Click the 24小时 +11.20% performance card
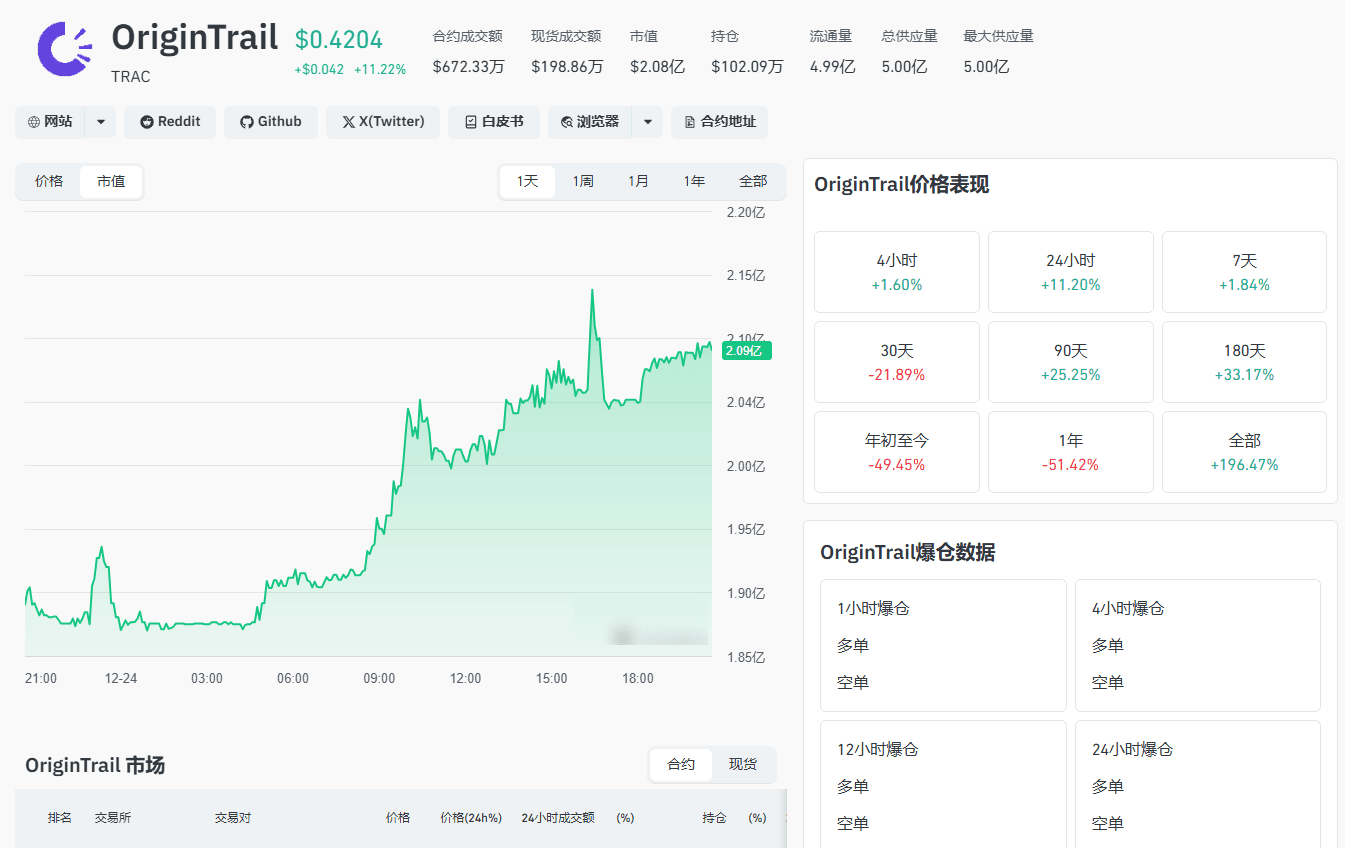Viewport: 1345px width, 848px height. click(1071, 272)
